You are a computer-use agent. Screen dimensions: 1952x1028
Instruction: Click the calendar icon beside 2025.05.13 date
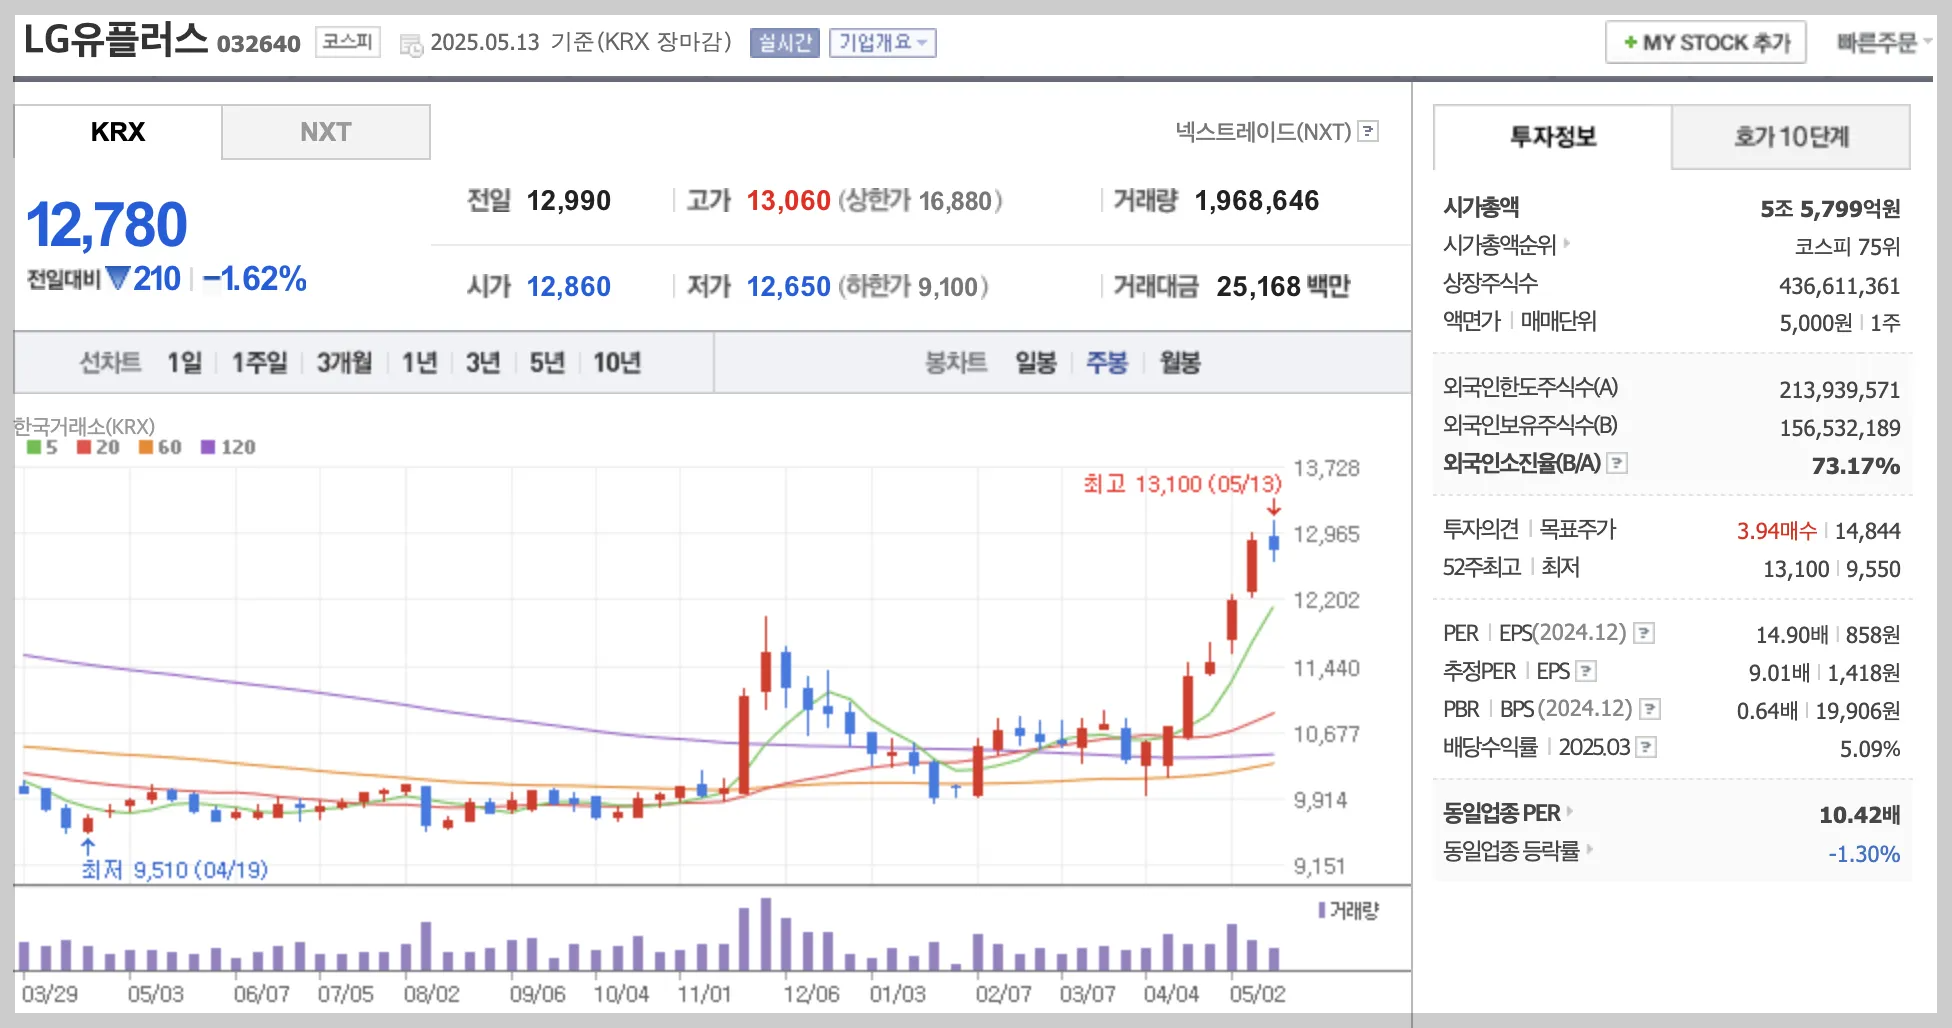coord(411,45)
